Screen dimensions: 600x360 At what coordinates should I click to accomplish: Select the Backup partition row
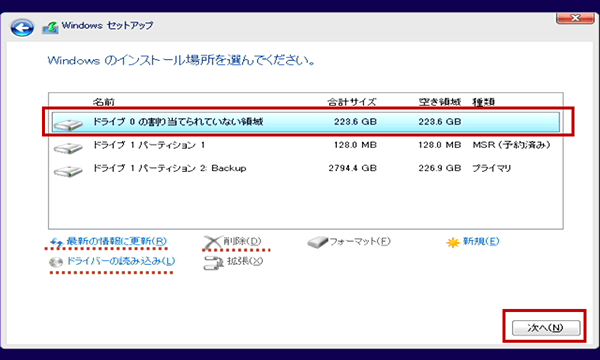(306, 168)
